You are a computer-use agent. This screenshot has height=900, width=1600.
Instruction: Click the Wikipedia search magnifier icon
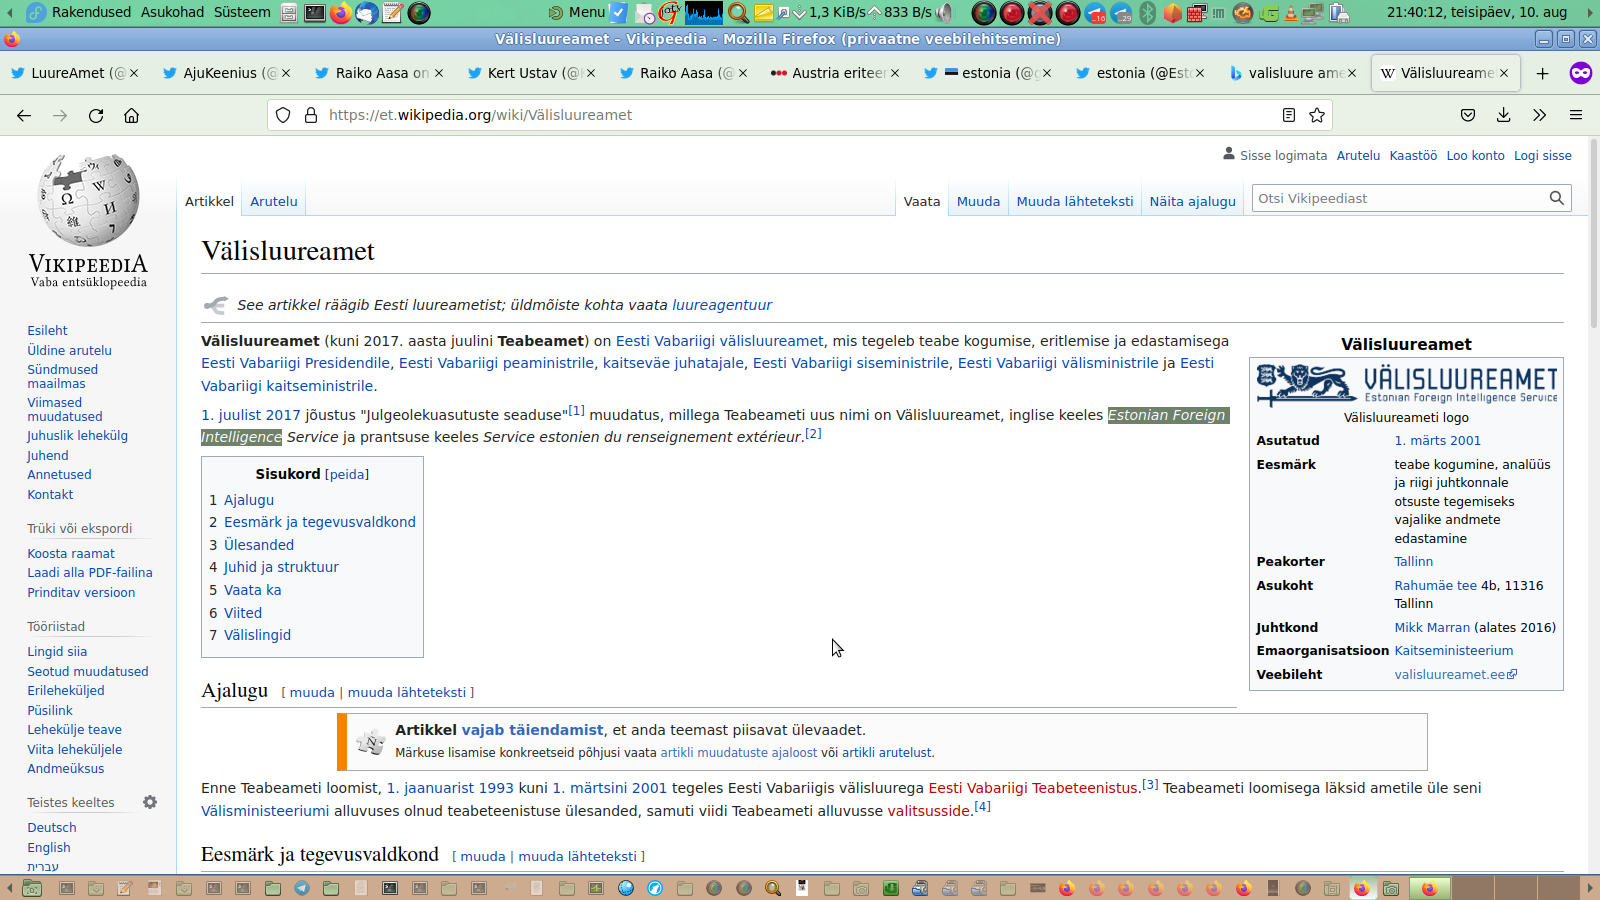[1557, 198]
